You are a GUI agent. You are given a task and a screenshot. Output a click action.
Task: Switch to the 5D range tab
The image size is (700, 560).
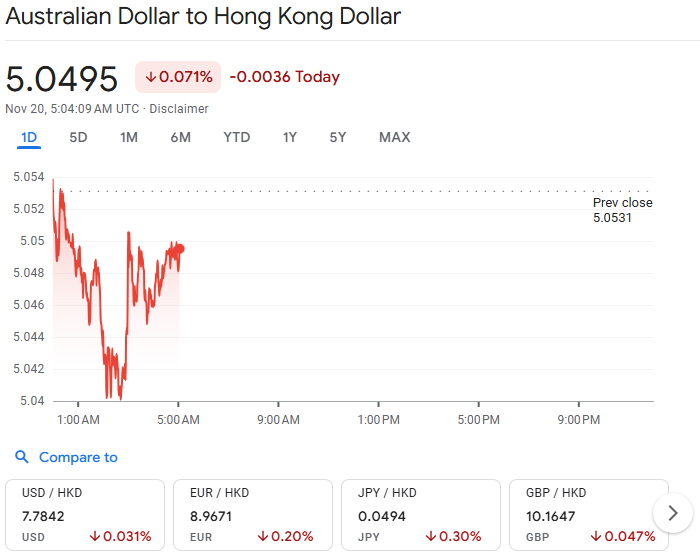tap(78, 137)
